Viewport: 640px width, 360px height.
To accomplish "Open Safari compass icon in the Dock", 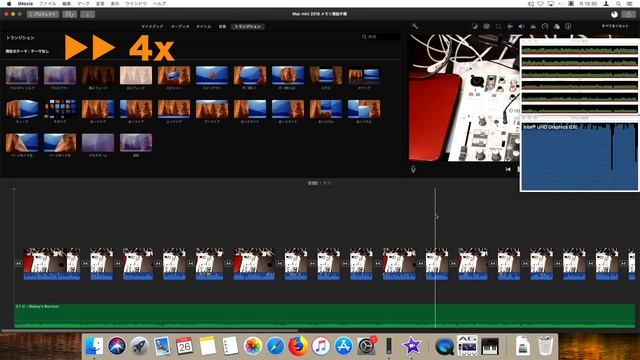I will 276,346.
